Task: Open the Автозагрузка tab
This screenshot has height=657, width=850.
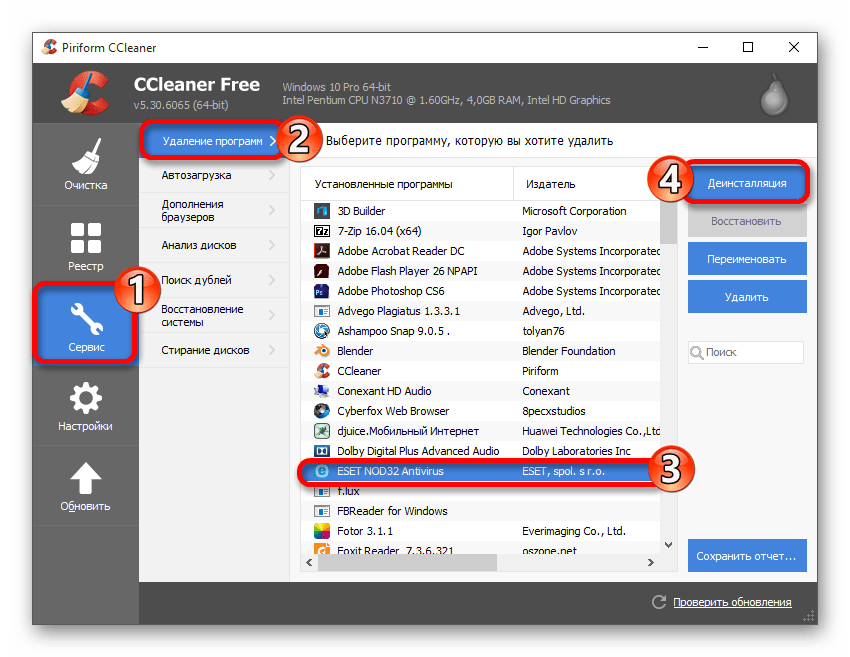Action: point(214,175)
